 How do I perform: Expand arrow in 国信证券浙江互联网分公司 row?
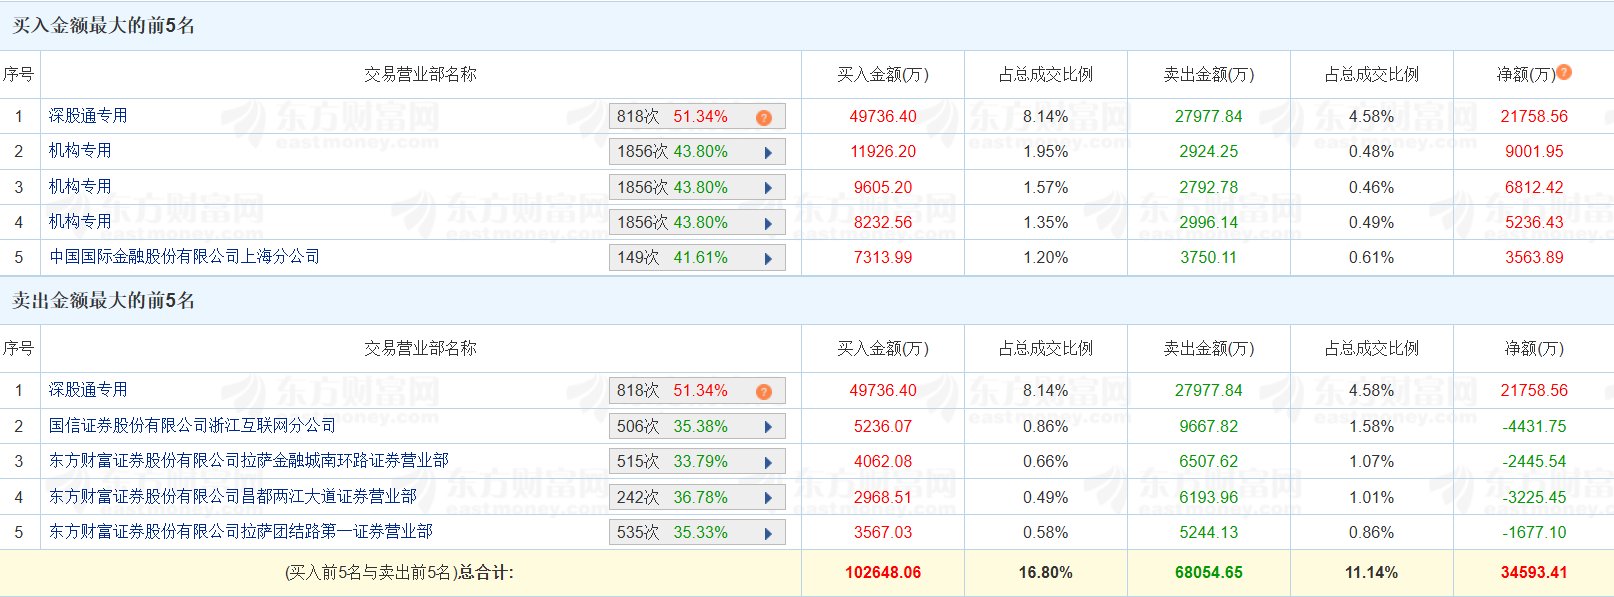[768, 427]
